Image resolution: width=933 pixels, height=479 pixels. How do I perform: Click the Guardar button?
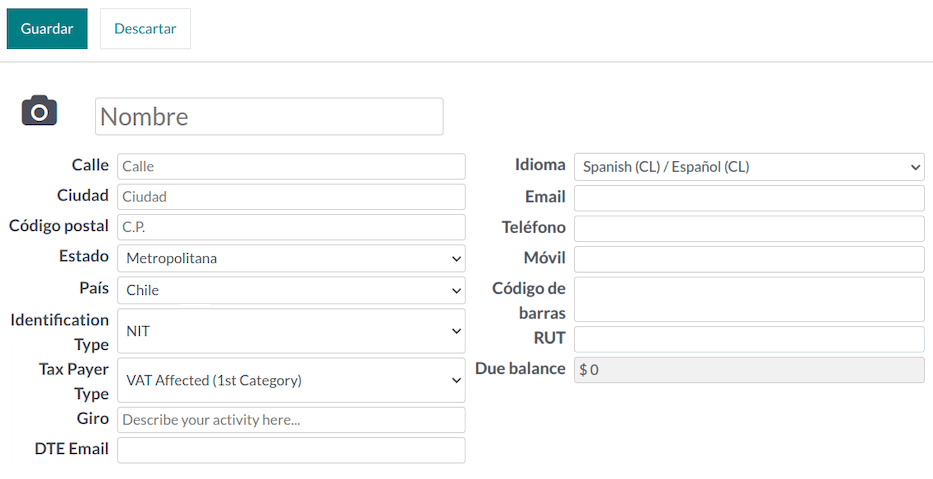[x=47, y=29]
